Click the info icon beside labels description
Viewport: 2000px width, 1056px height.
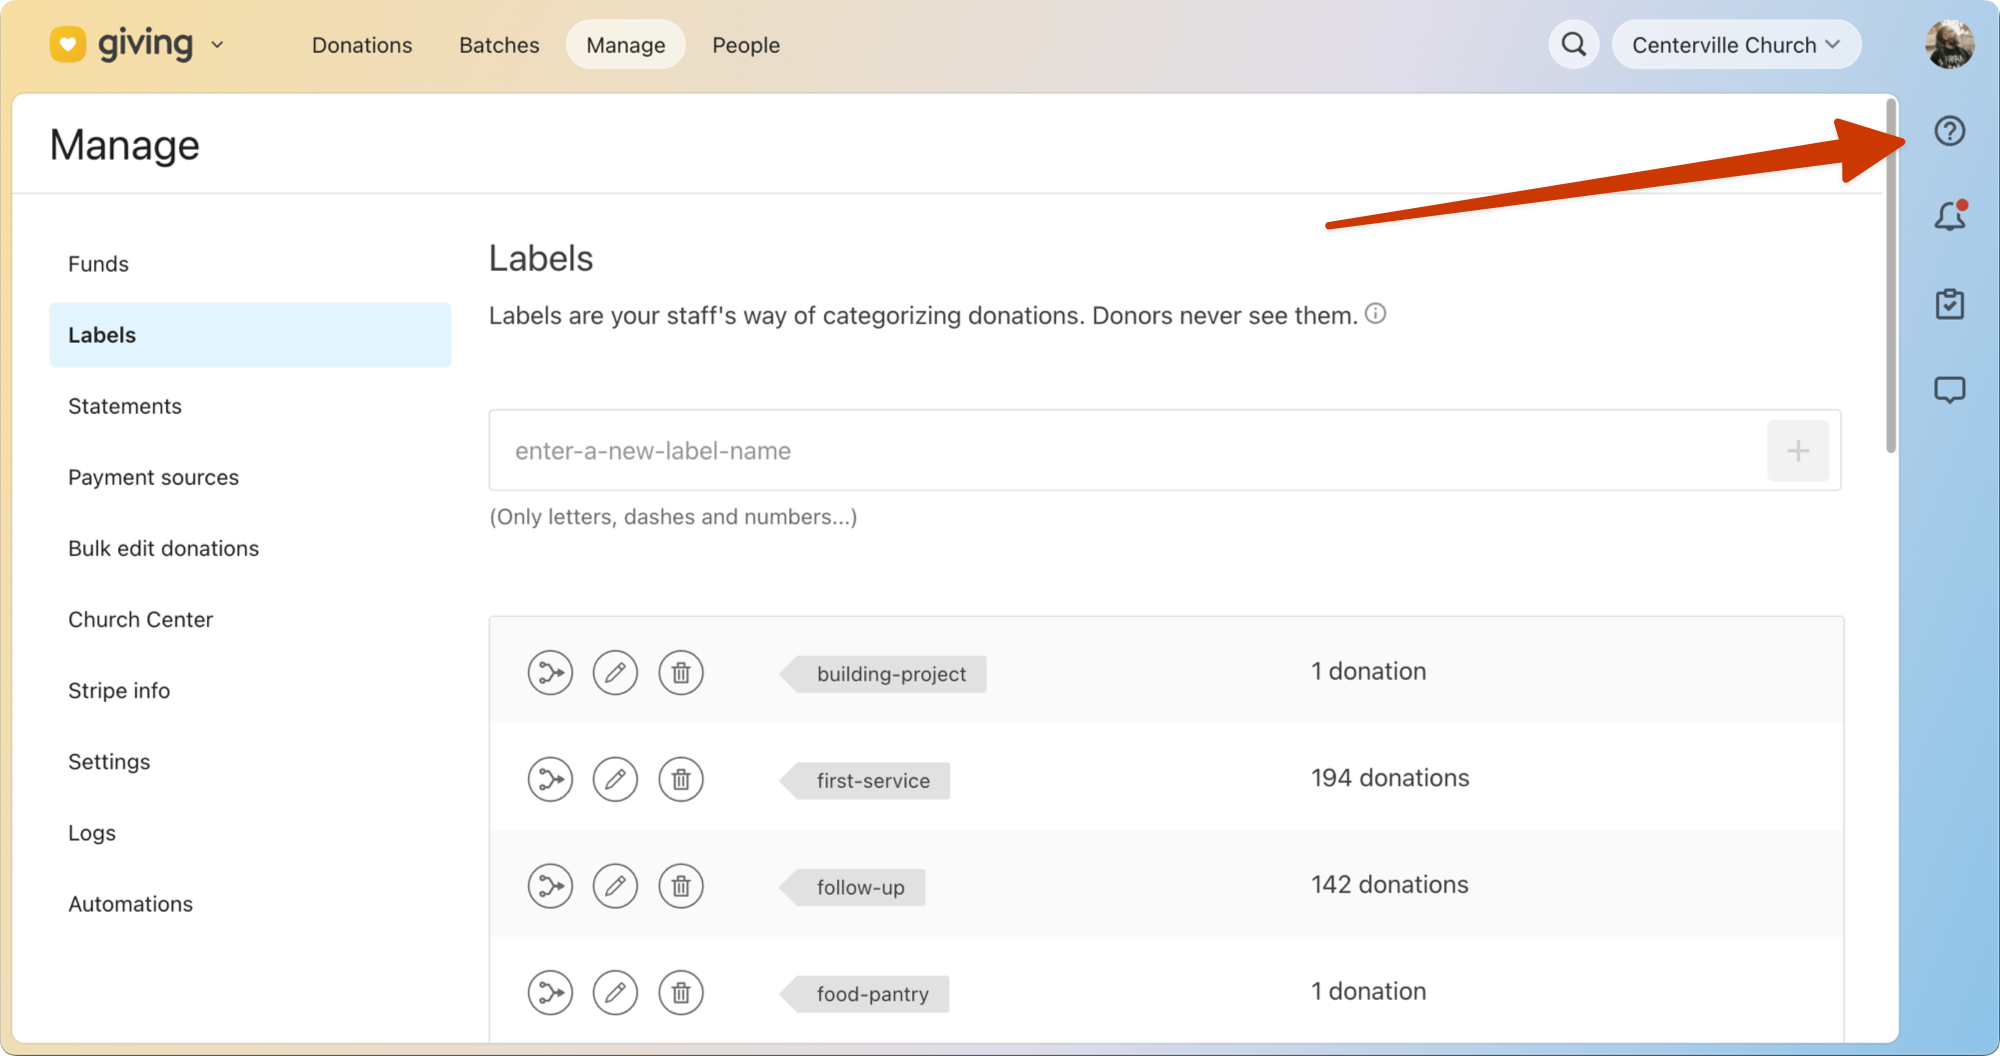[x=1376, y=314]
